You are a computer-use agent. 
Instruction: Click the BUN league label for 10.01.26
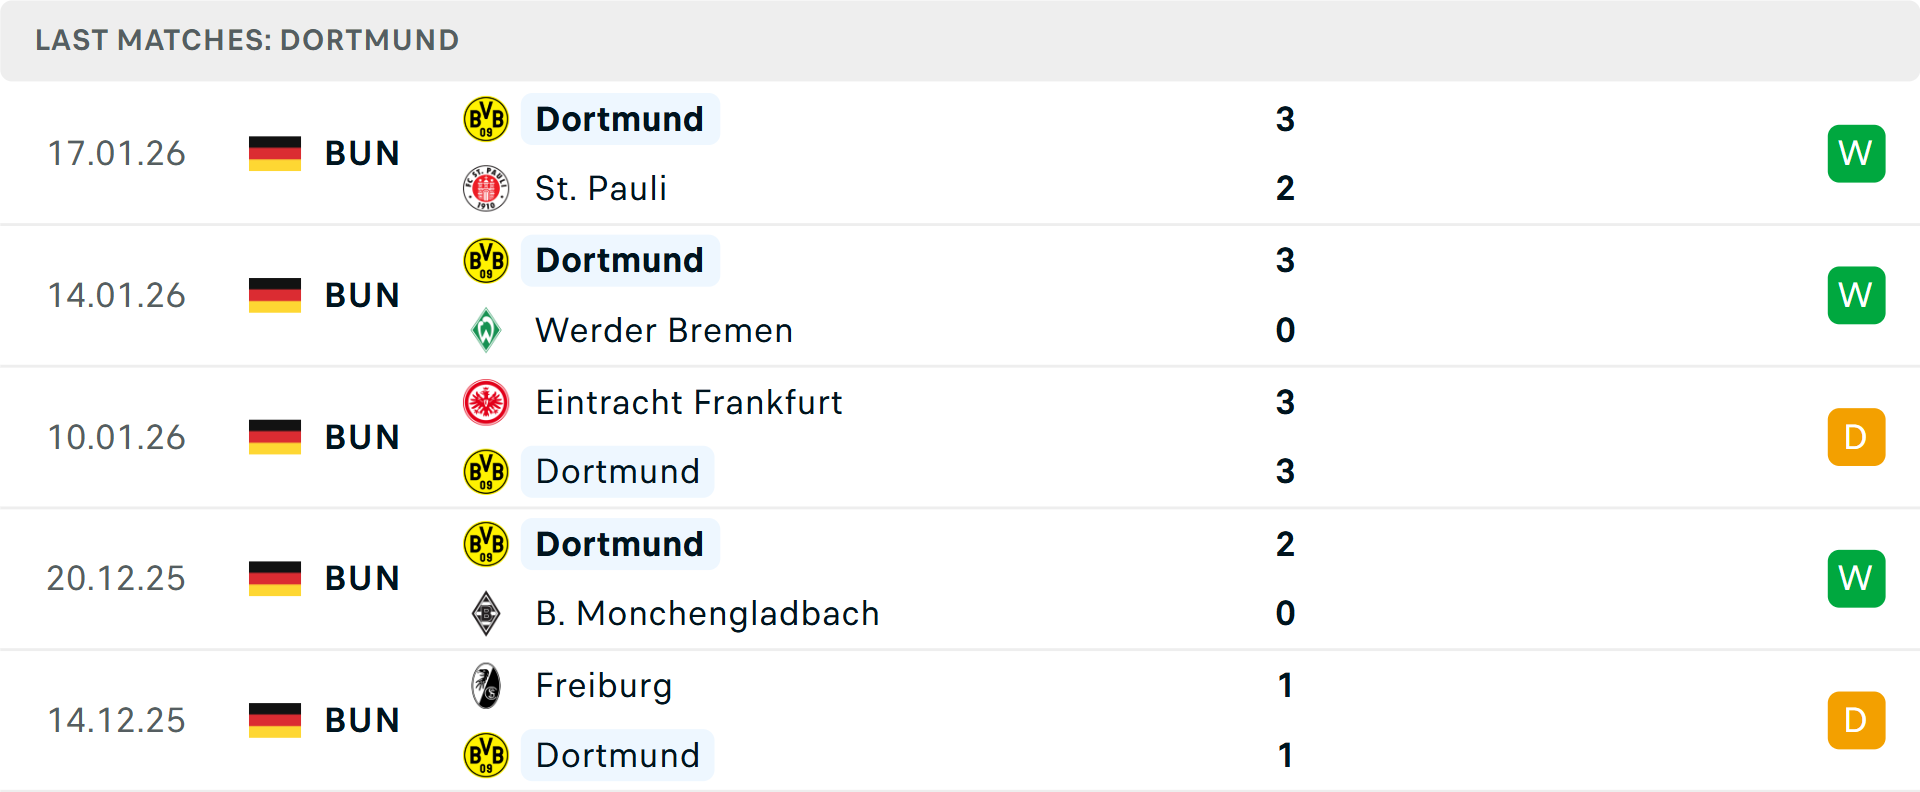(362, 437)
